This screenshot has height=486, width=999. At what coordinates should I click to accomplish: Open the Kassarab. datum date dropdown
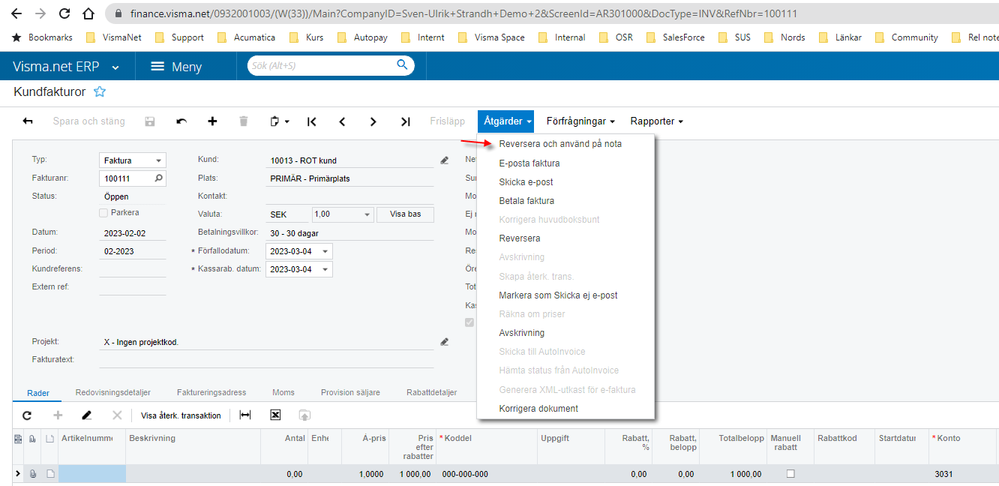click(x=325, y=269)
